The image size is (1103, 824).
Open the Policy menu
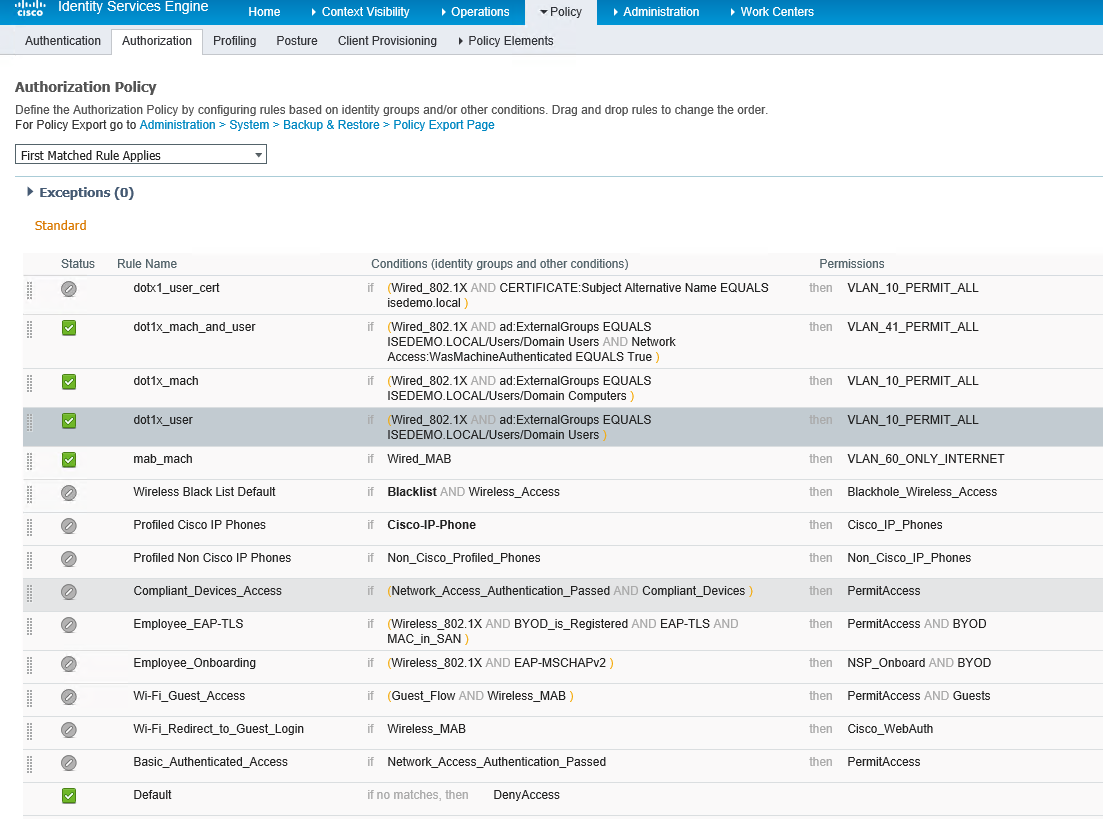tap(561, 12)
